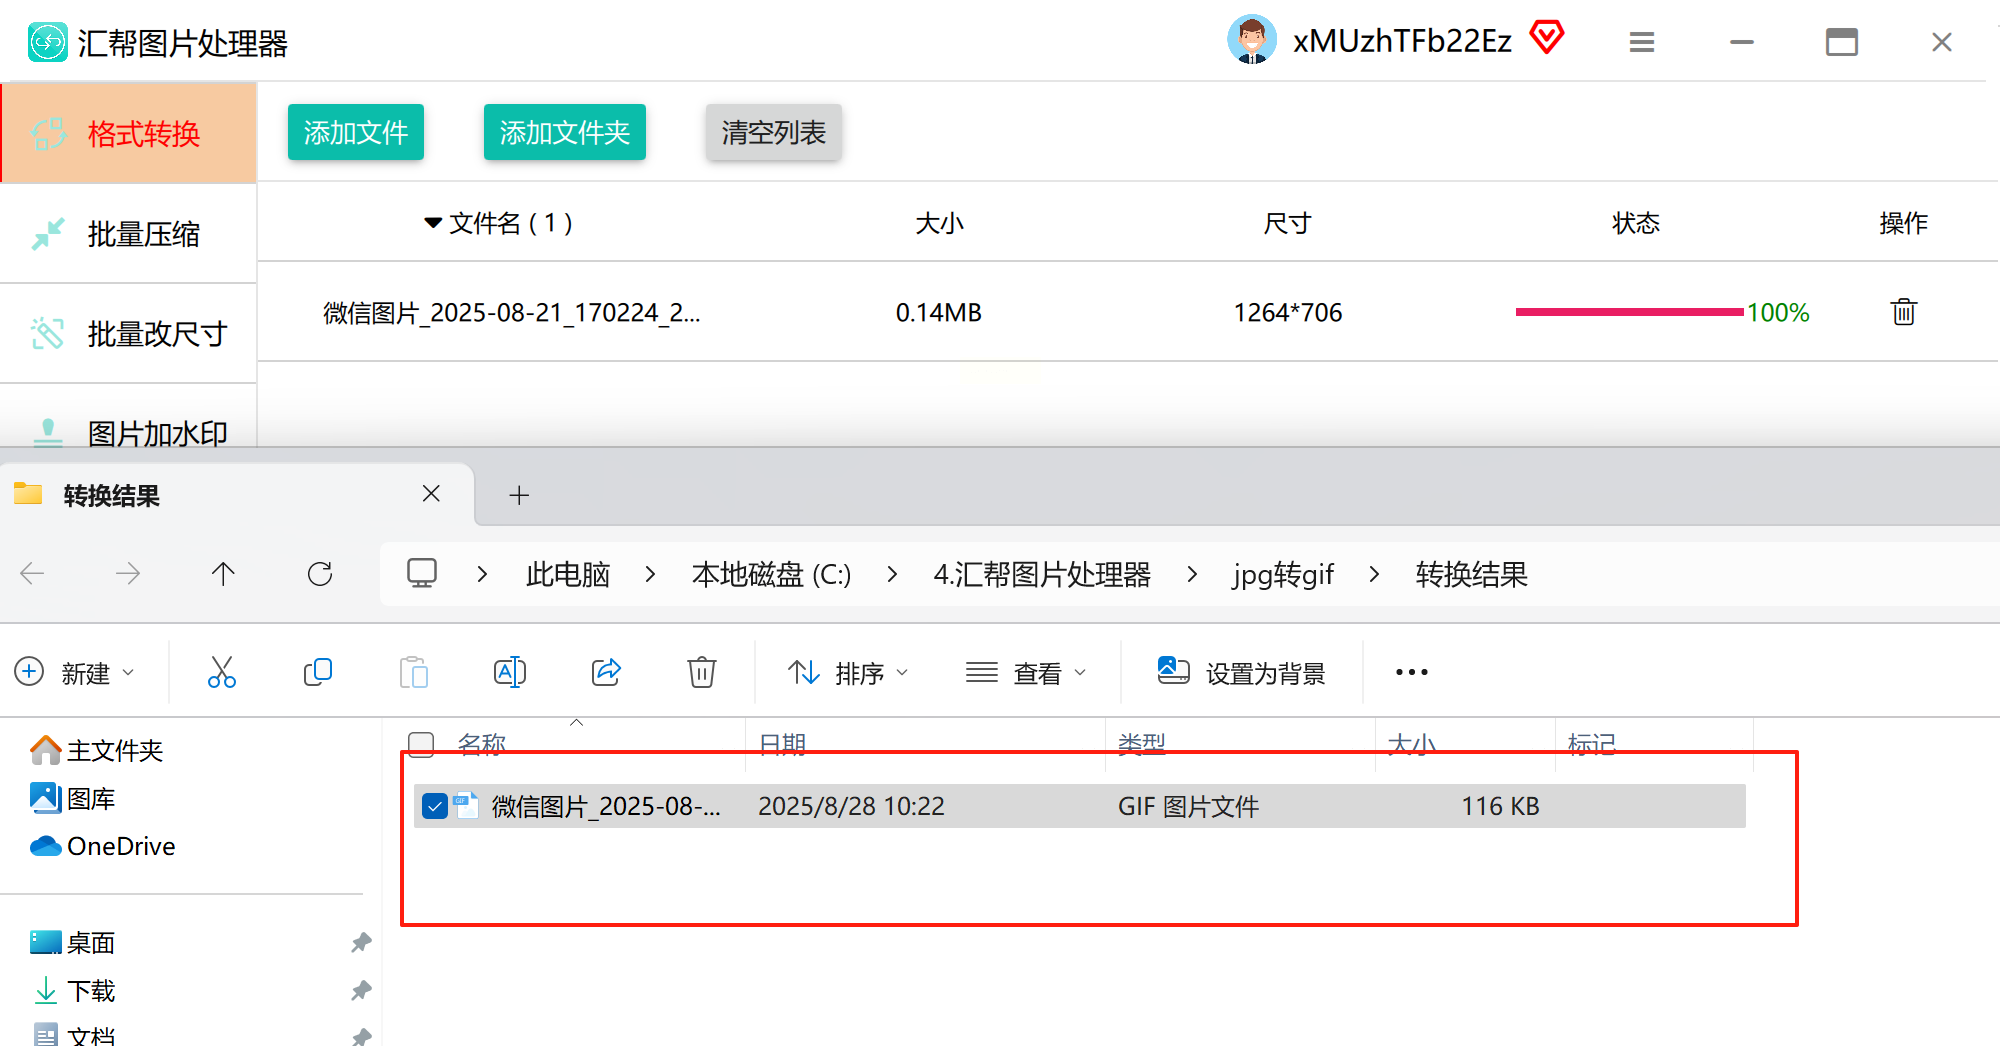2000x1046 pixels.
Task: Expand the chevron after 本地磁盘 (C:)
Action: (x=892, y=574)
